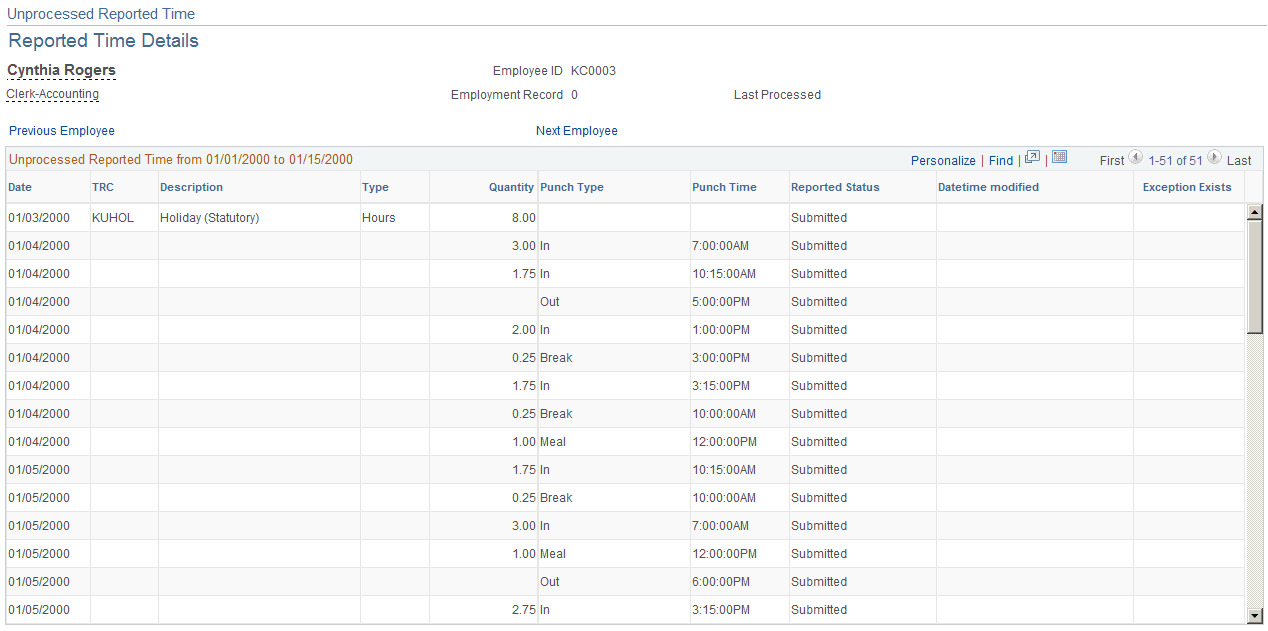This screenshot has height=631, width=1268.
Task: Navigate to the Next Employee
Action: [577, 130]
